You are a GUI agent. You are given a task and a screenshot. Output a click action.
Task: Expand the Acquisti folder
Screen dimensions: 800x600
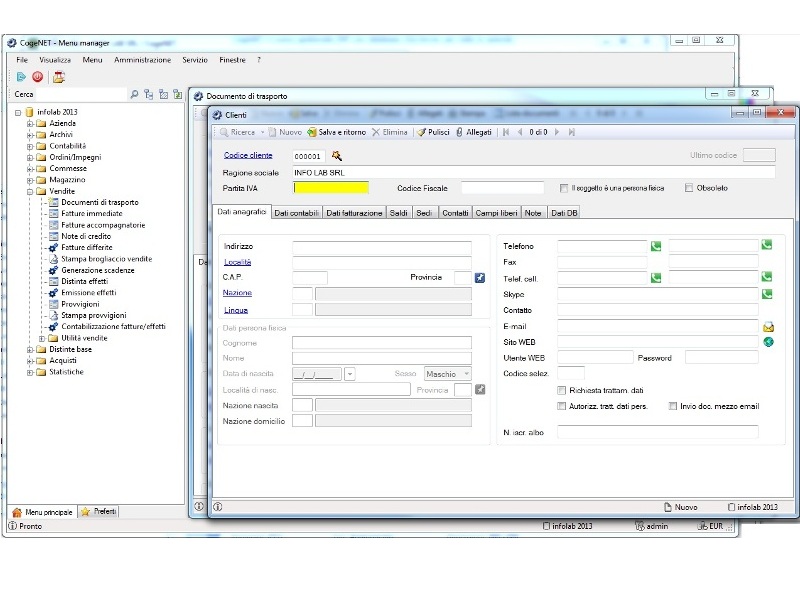pos(30,361)
